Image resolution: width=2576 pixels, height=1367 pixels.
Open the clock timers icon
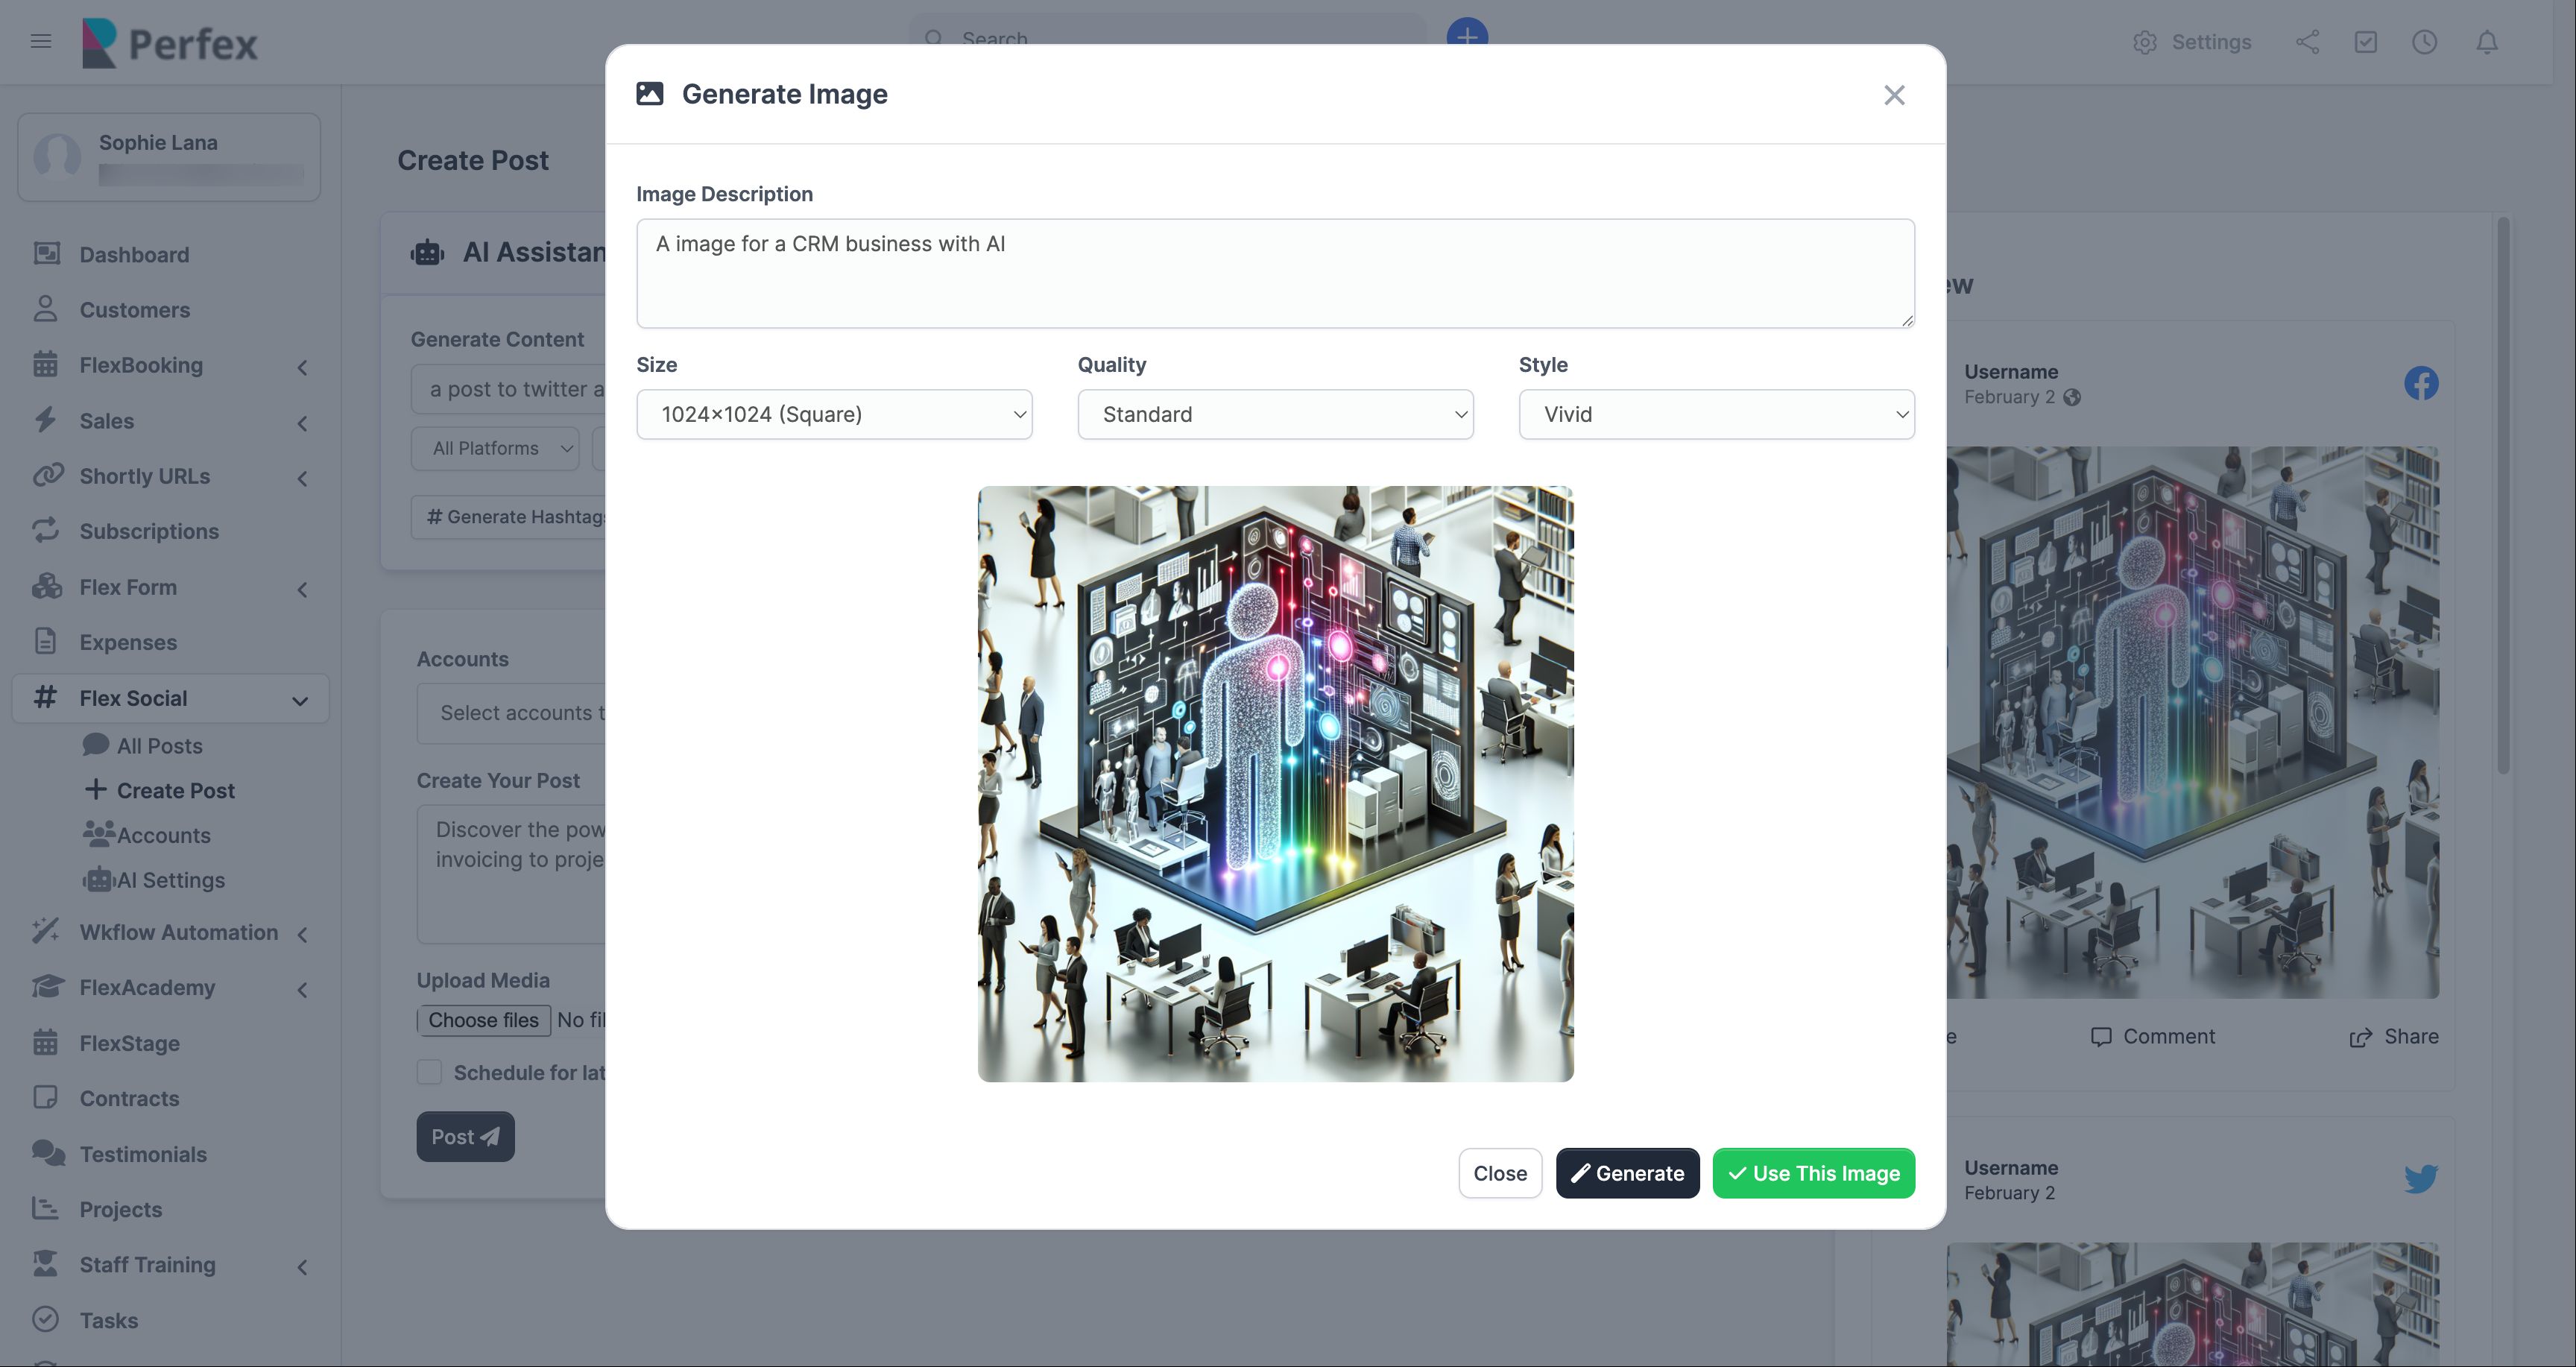pyautogui.click(x=2424, y=42)
